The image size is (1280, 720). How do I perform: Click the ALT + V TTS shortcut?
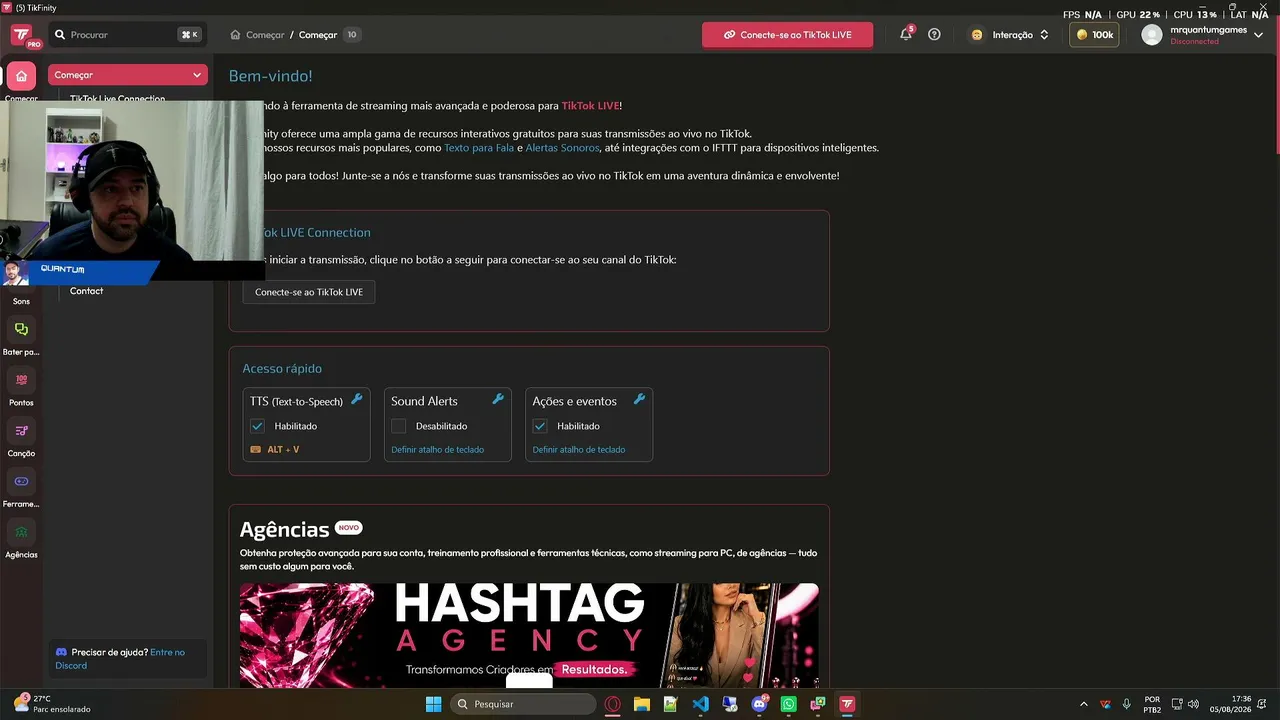[275, 450]
